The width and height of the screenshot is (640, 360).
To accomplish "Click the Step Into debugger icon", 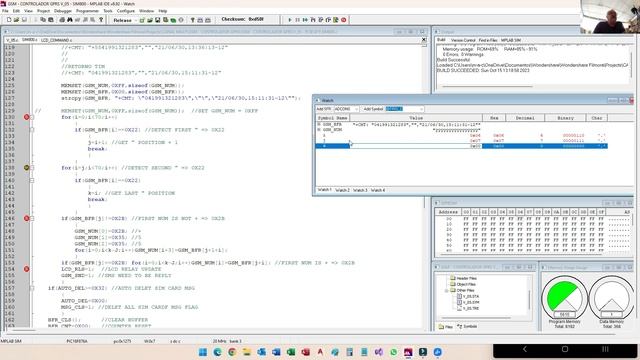I will point(313,20).
